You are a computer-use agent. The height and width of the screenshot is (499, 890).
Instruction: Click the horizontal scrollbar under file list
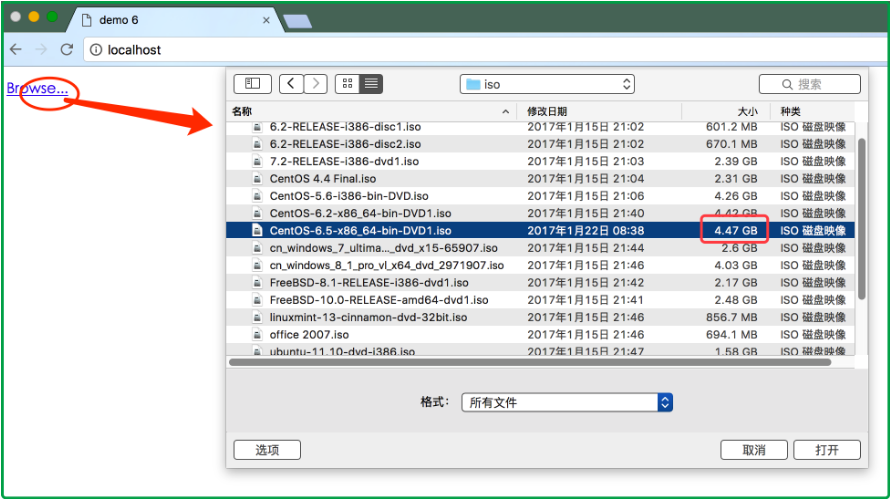(x=530, y=362)
